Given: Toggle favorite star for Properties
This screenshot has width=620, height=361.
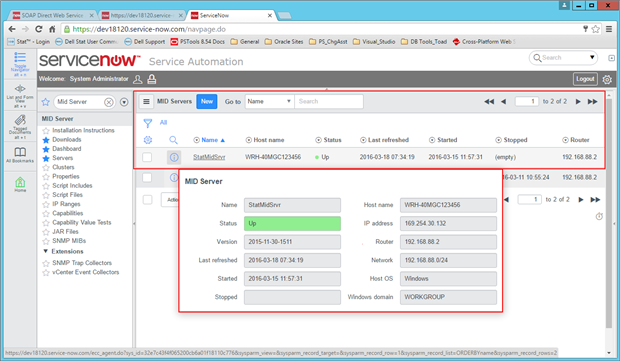Looking at the screenshot, I should click(46, 177).
